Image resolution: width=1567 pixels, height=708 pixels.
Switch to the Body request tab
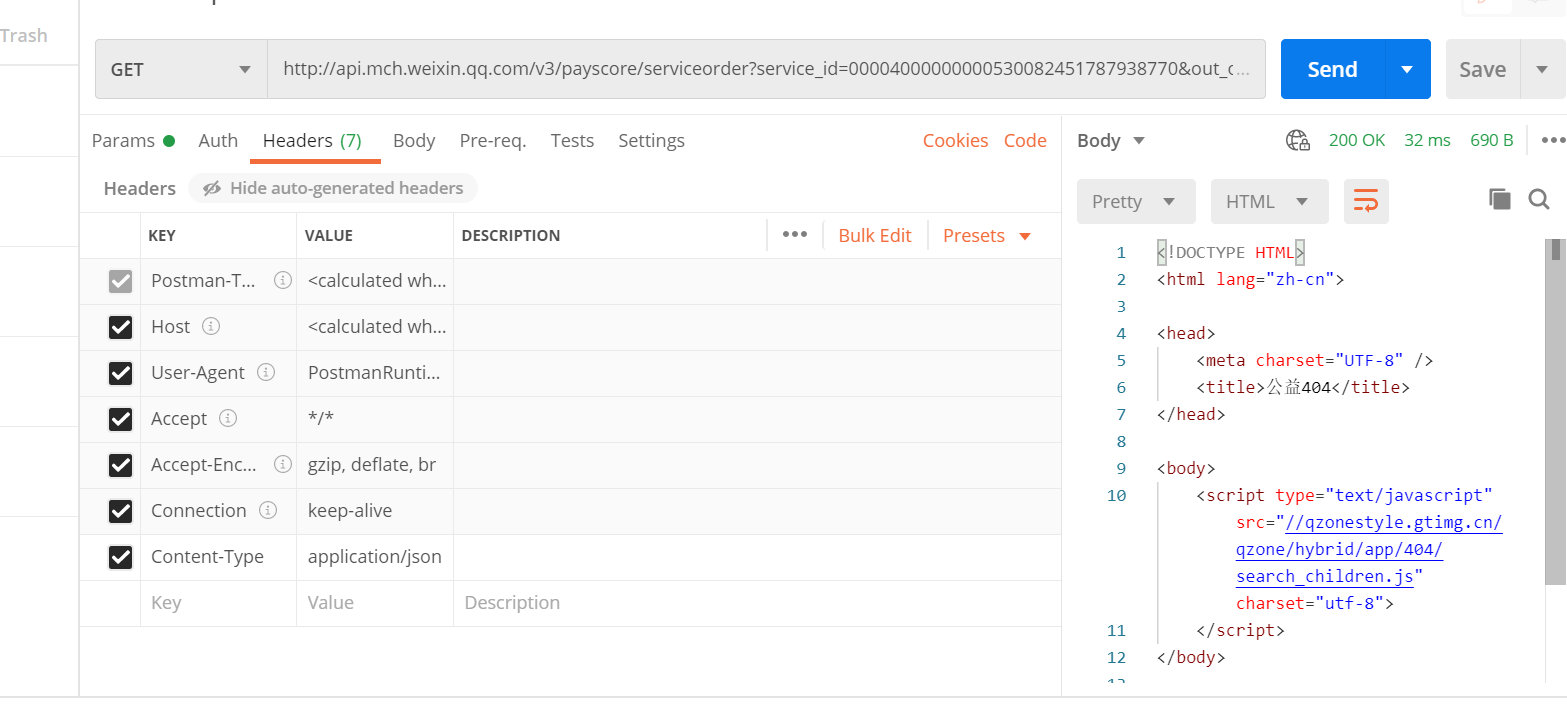[414, 141]
